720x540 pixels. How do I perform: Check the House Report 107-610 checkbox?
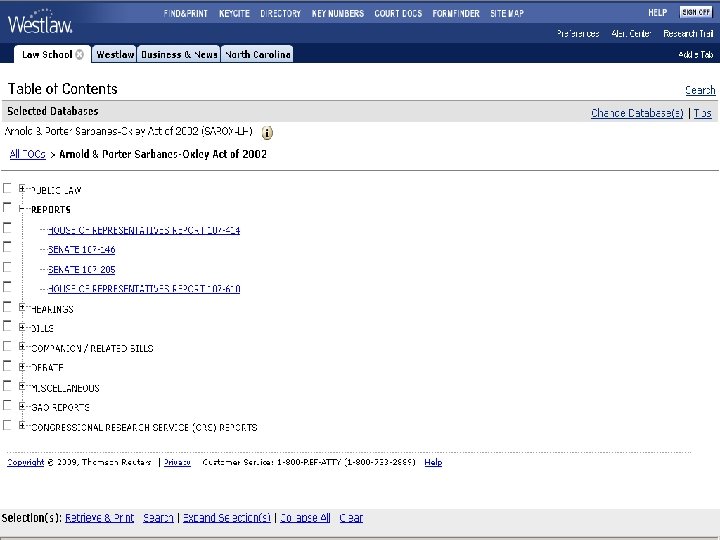pyautogui.click(x=7, y=287)
